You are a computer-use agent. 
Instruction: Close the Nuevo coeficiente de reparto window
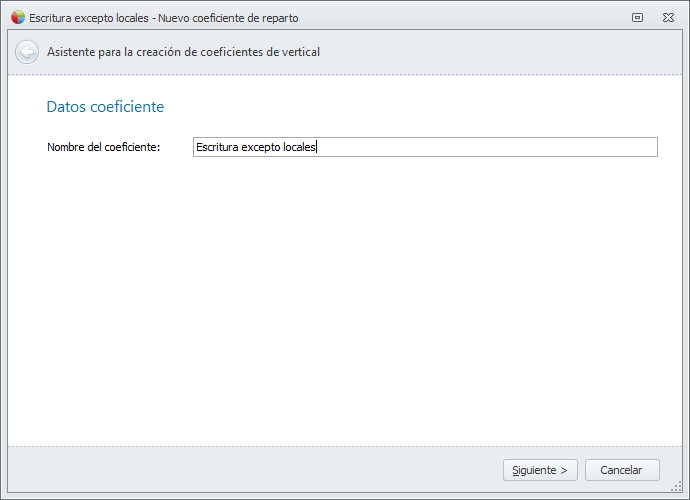[x=668, y=18]
